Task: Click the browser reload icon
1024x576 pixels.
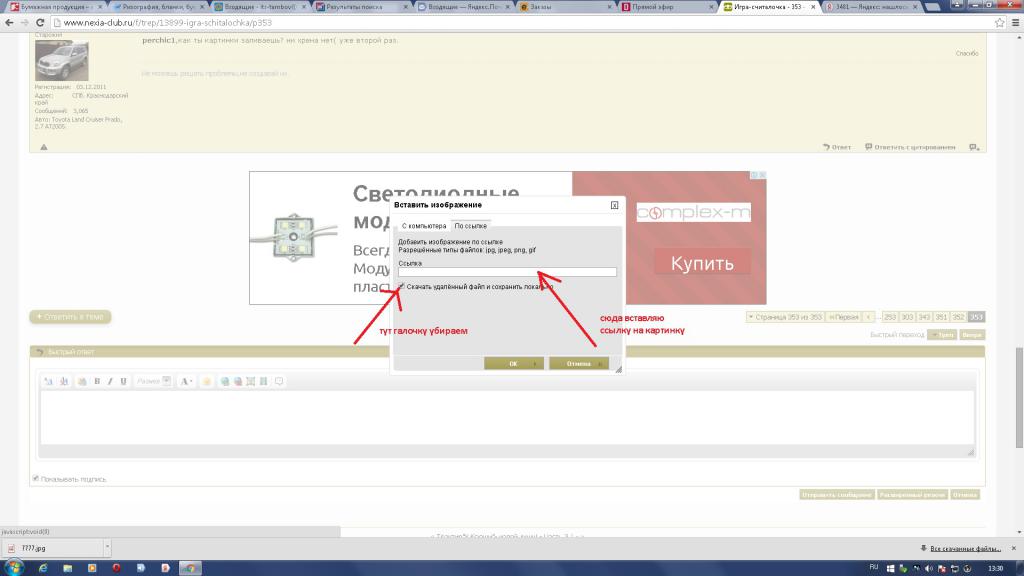Action: [x=38, y=23]
